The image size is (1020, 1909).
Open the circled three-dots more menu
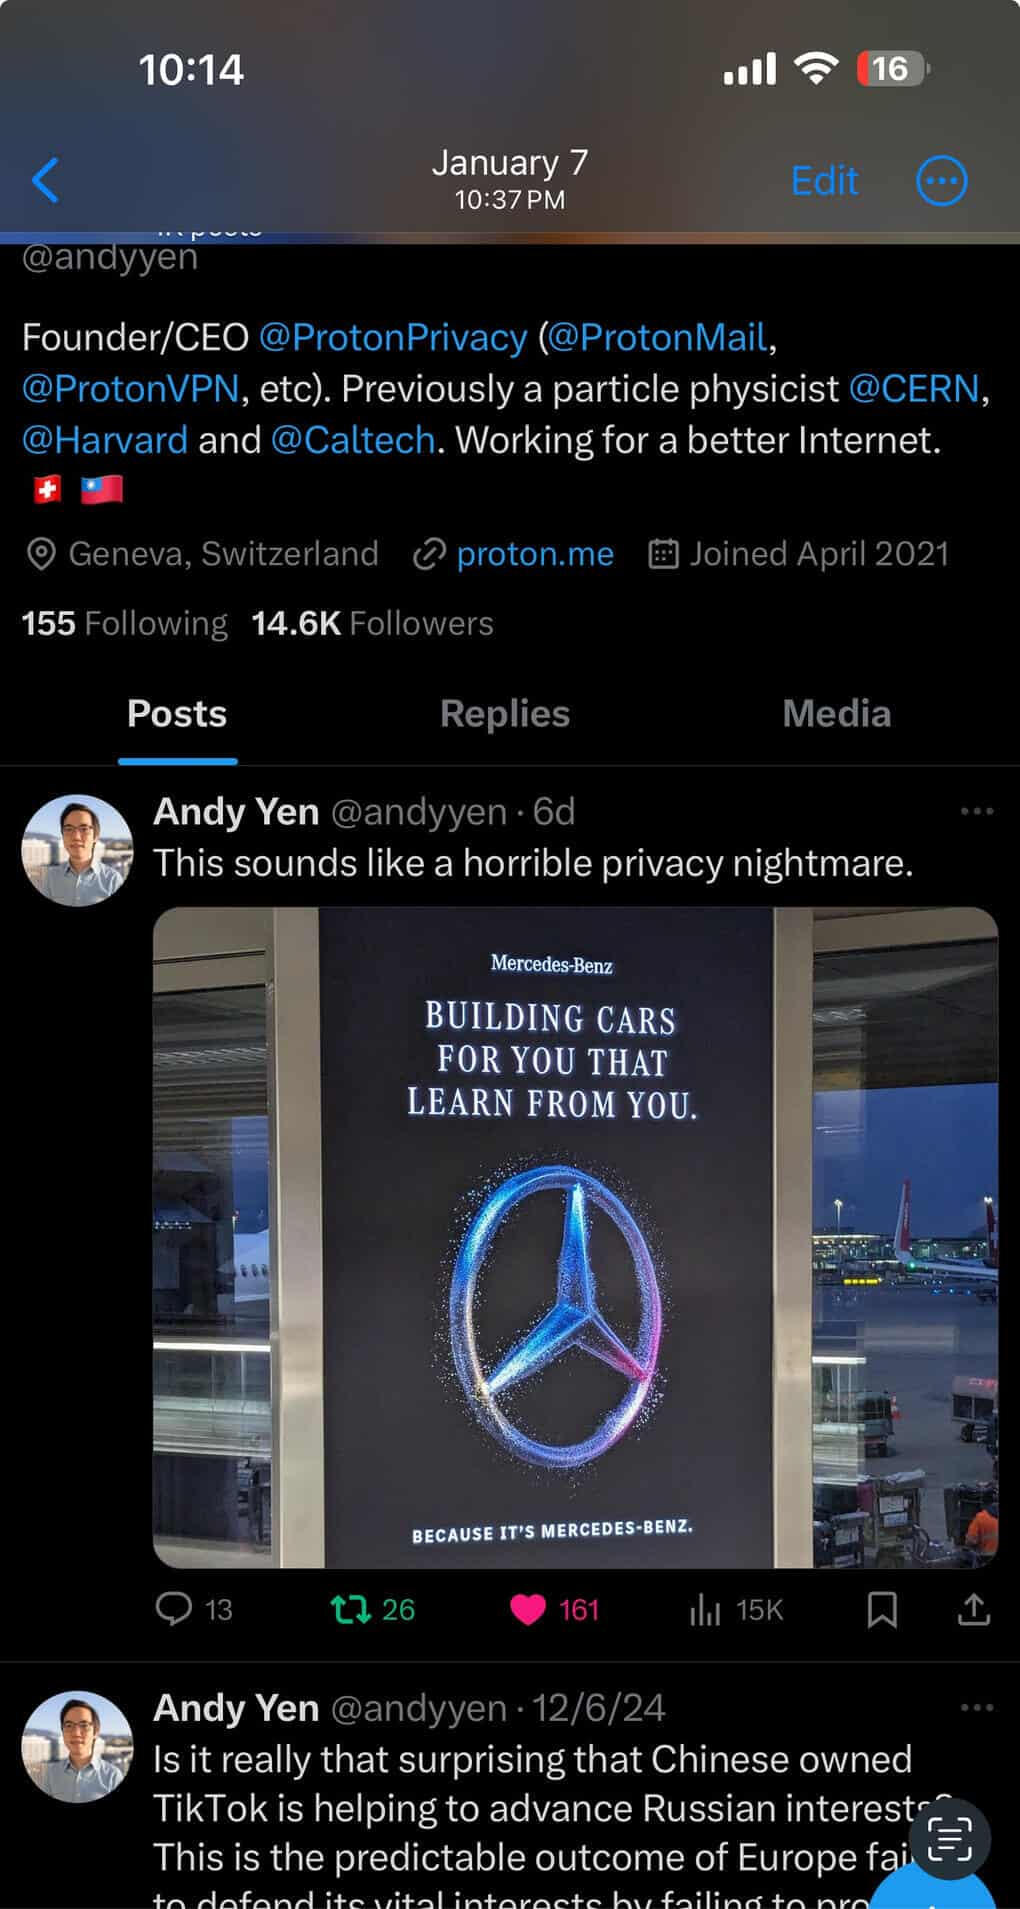click(x=942, y=181)
